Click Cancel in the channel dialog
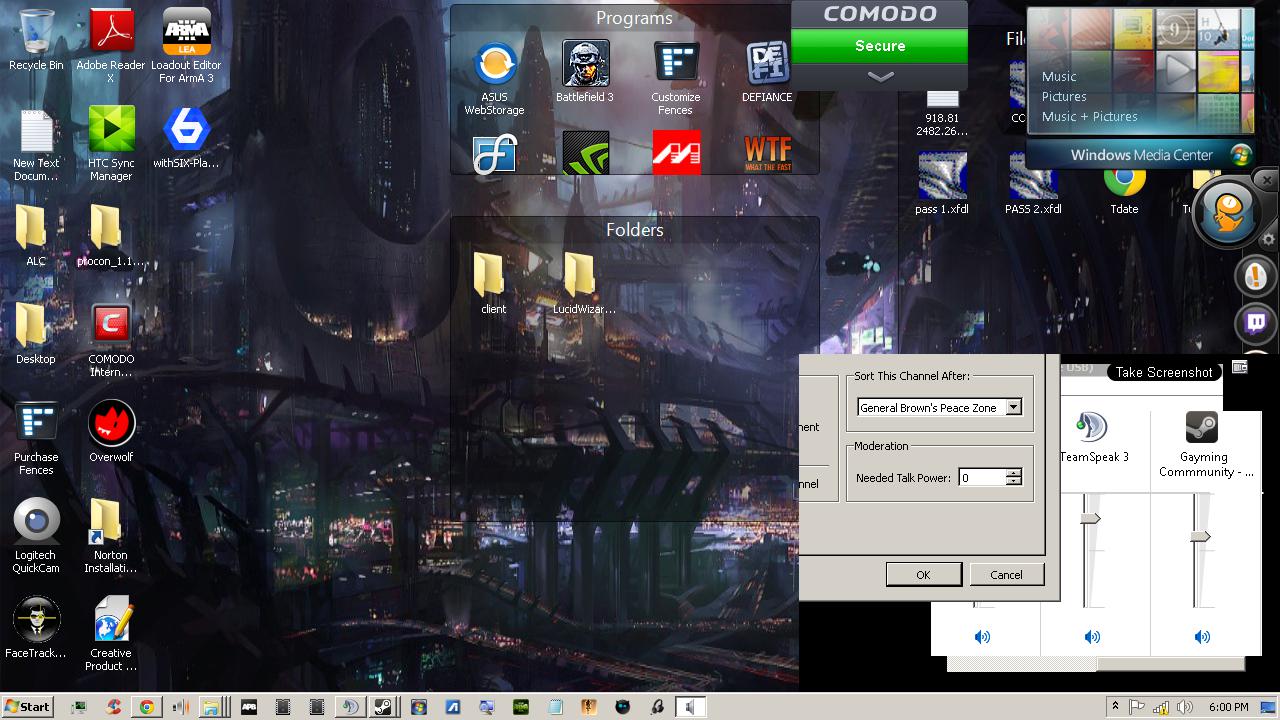Viewport: 1280px width, 720px height. 1006,574
